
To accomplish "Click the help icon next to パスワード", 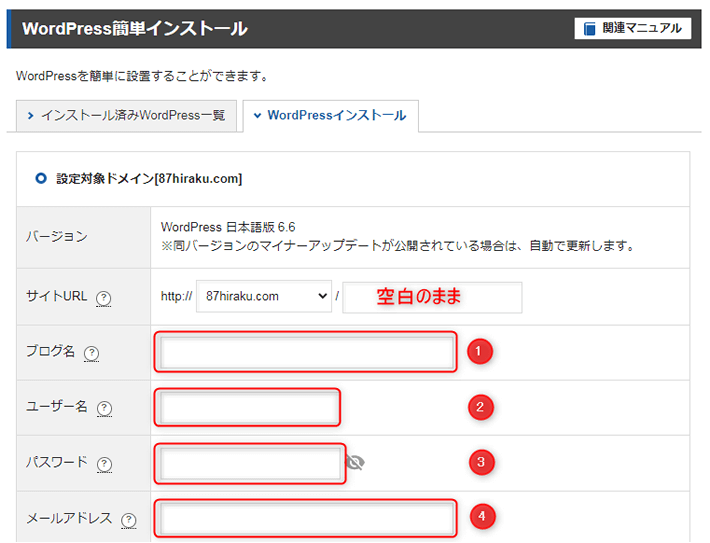I will point(105,464).
